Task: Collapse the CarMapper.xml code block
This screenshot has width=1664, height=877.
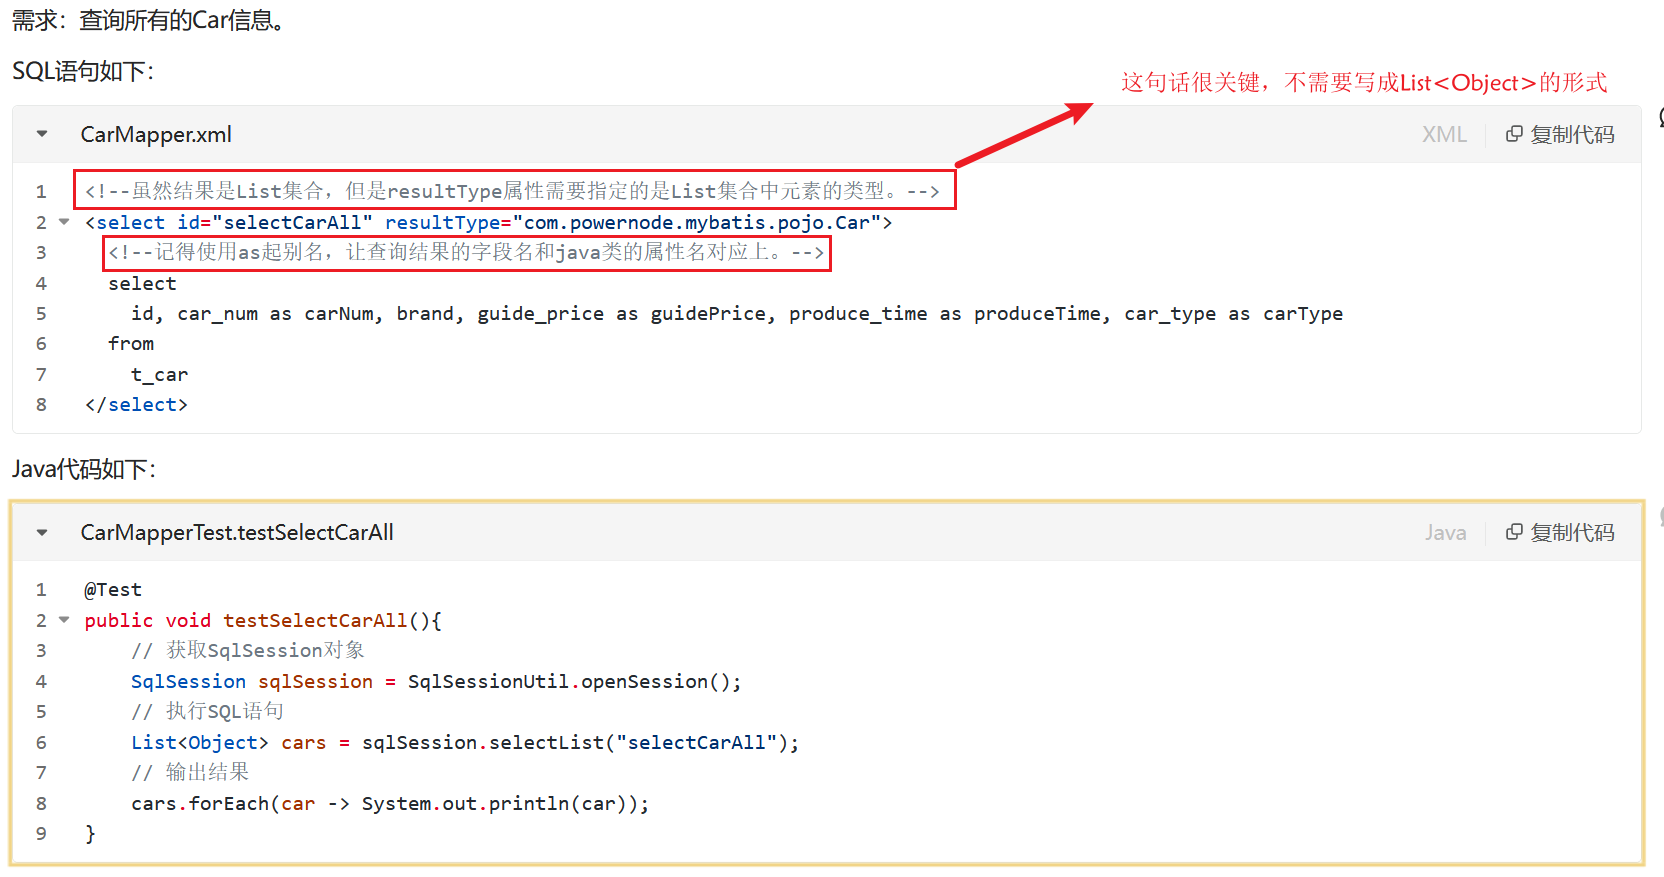Action: (42, 134)
